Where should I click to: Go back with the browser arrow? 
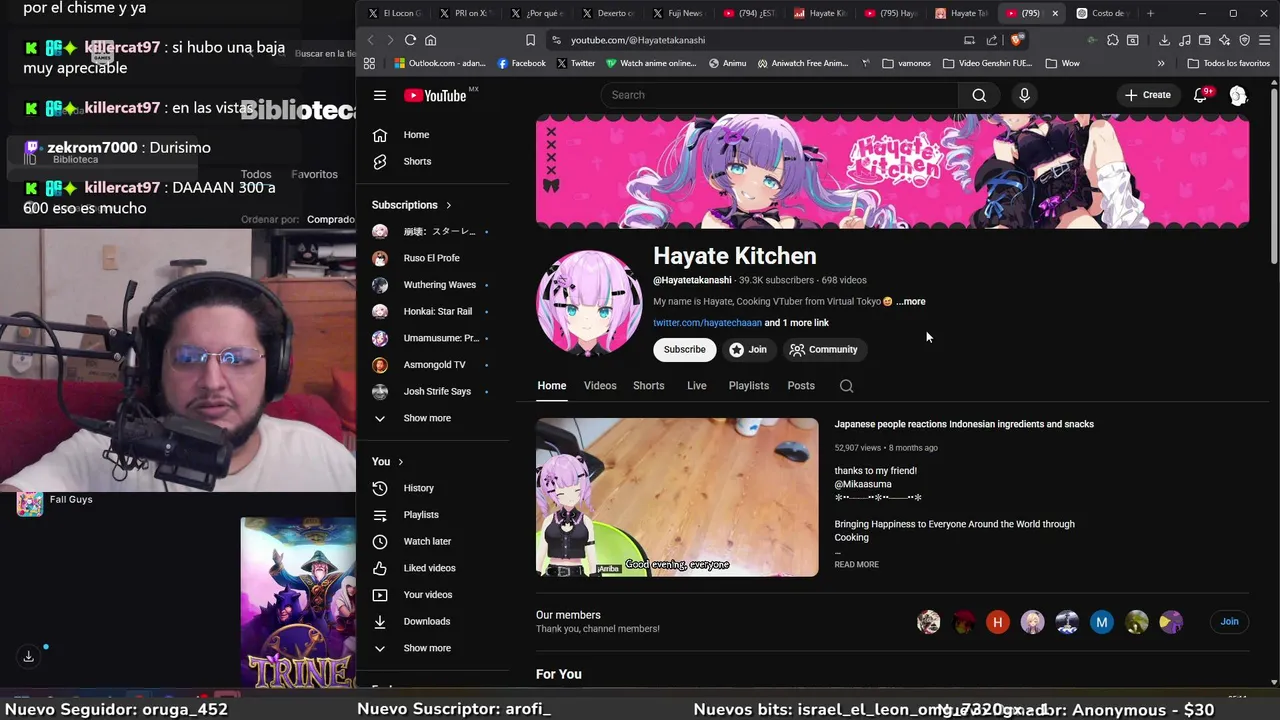370,40
